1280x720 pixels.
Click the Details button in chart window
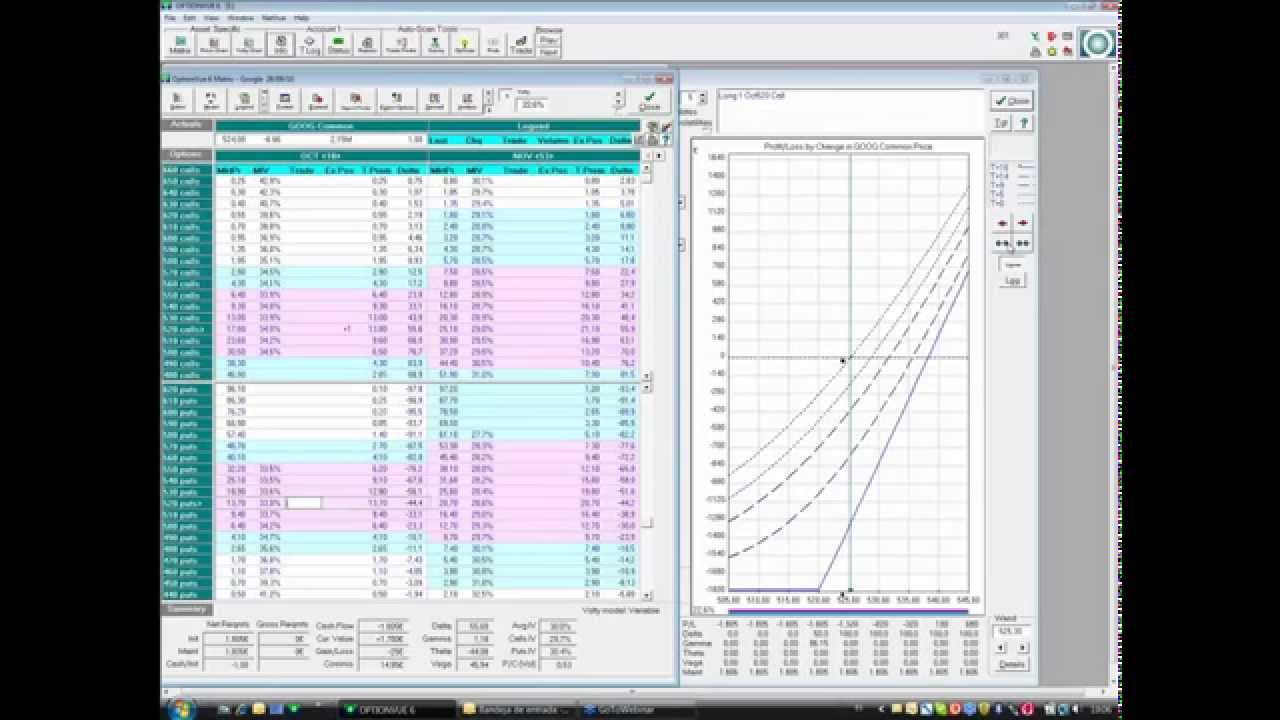tap(1012, 664)
